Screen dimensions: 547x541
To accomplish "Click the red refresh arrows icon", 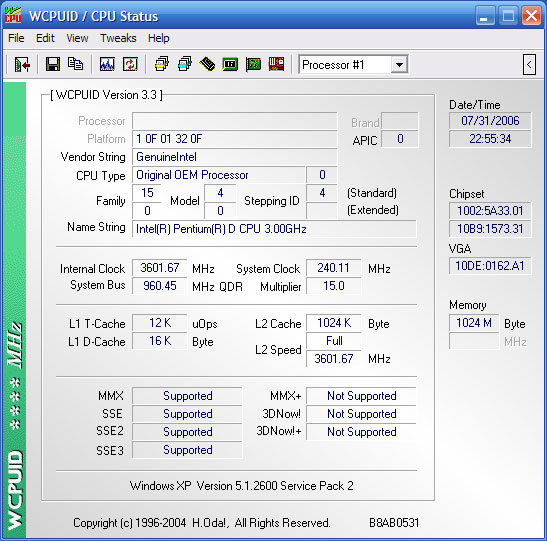I will pyautogui.click(x=130, y=65).
